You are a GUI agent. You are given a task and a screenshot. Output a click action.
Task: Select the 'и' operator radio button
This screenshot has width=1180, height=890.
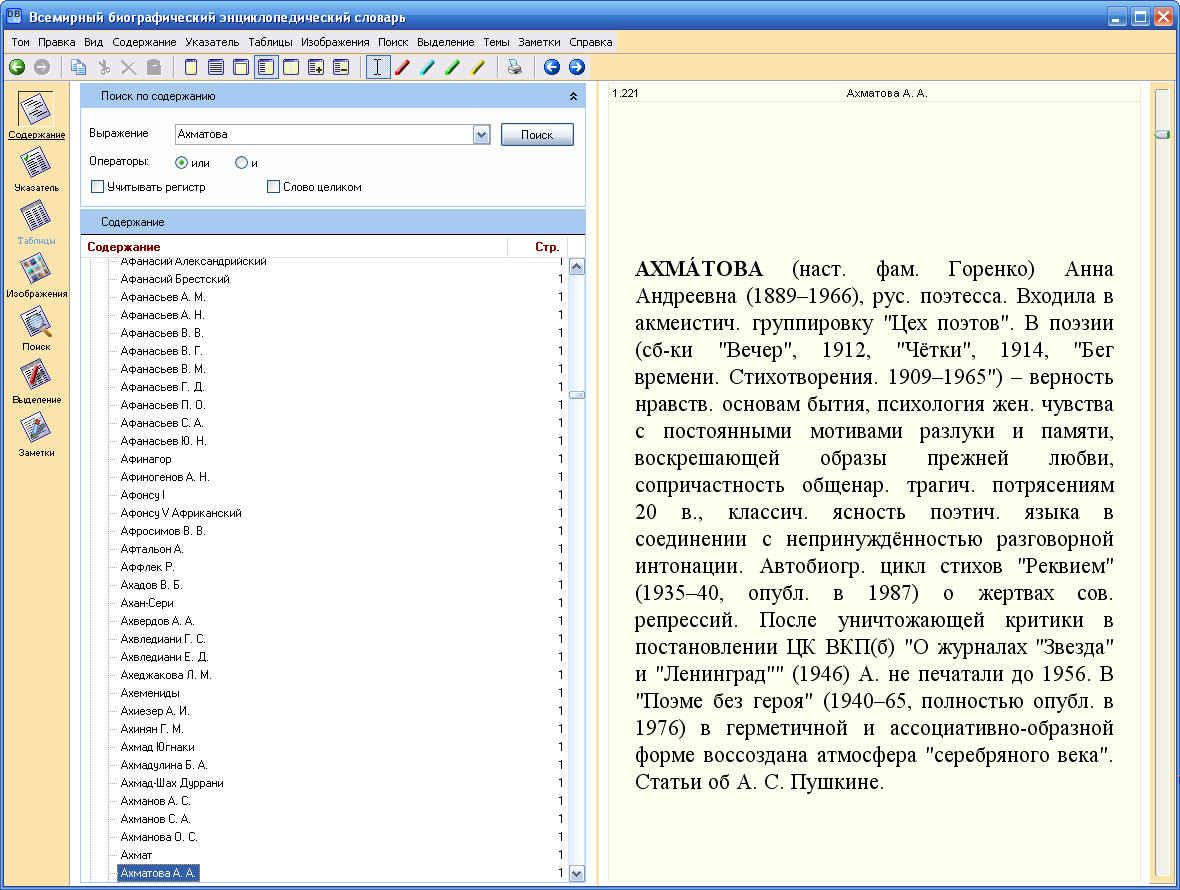[x=241, y=162]
